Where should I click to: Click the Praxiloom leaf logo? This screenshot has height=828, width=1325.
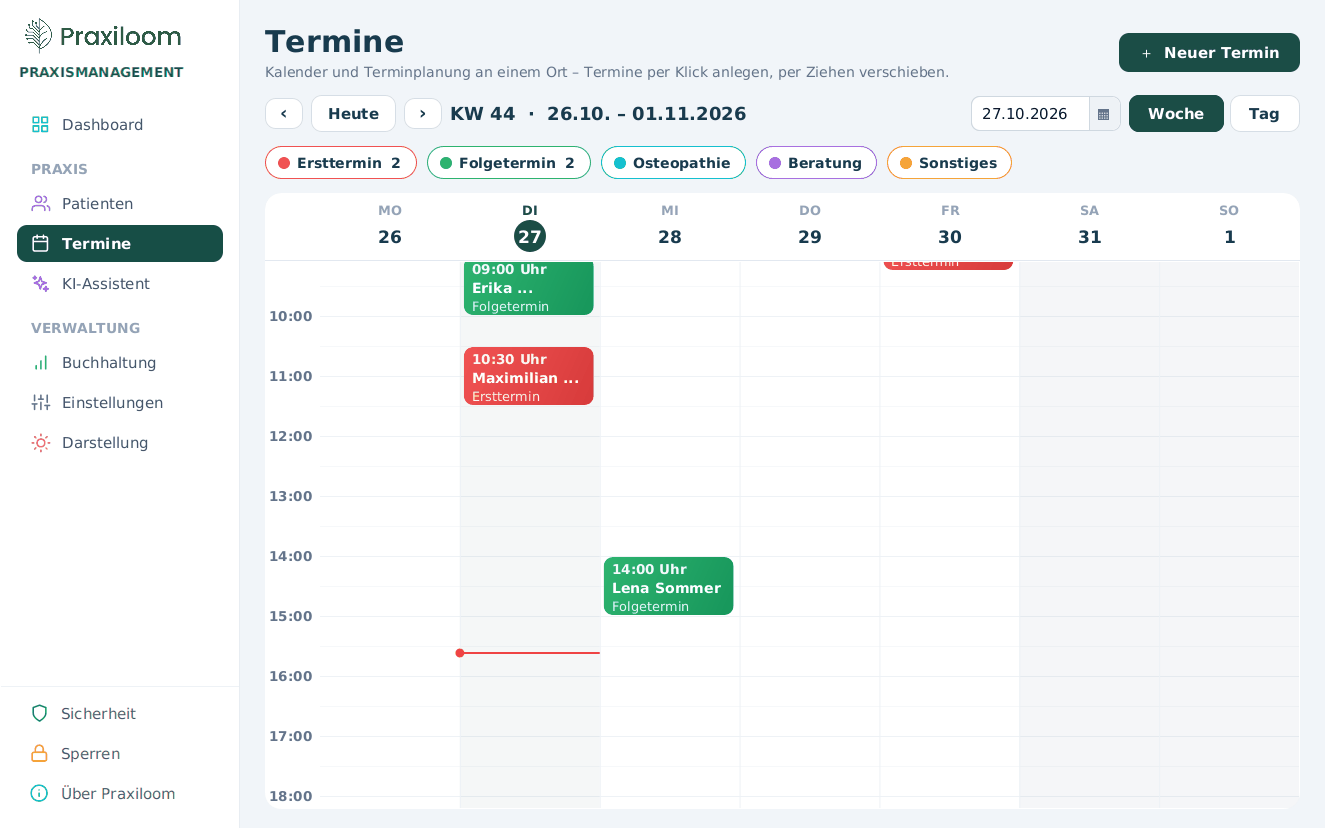pos(38,35)
